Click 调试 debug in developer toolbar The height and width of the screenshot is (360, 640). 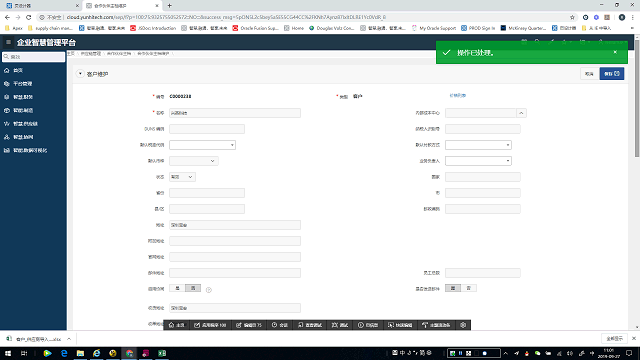point(340,325)
